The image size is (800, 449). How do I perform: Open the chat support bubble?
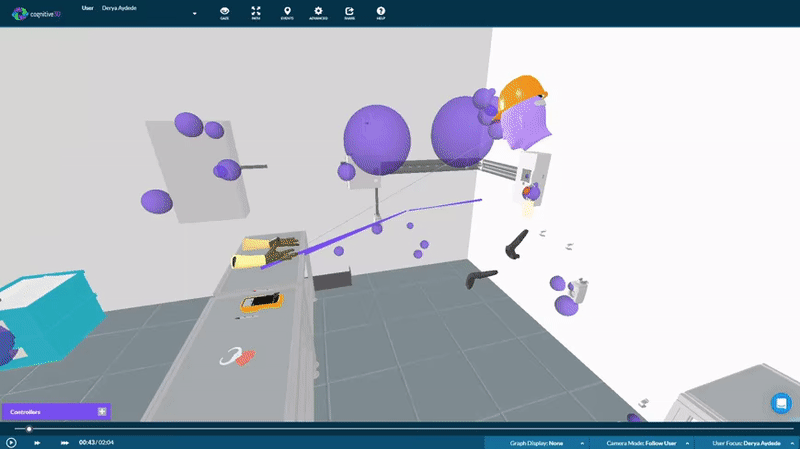coord(781,403)
